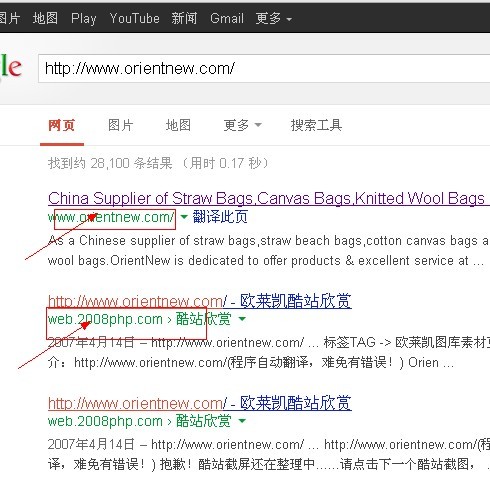This screenshot has width=490, height=489.
Task: Expand the 更多 menu in top bar
Action: [274, 18]
